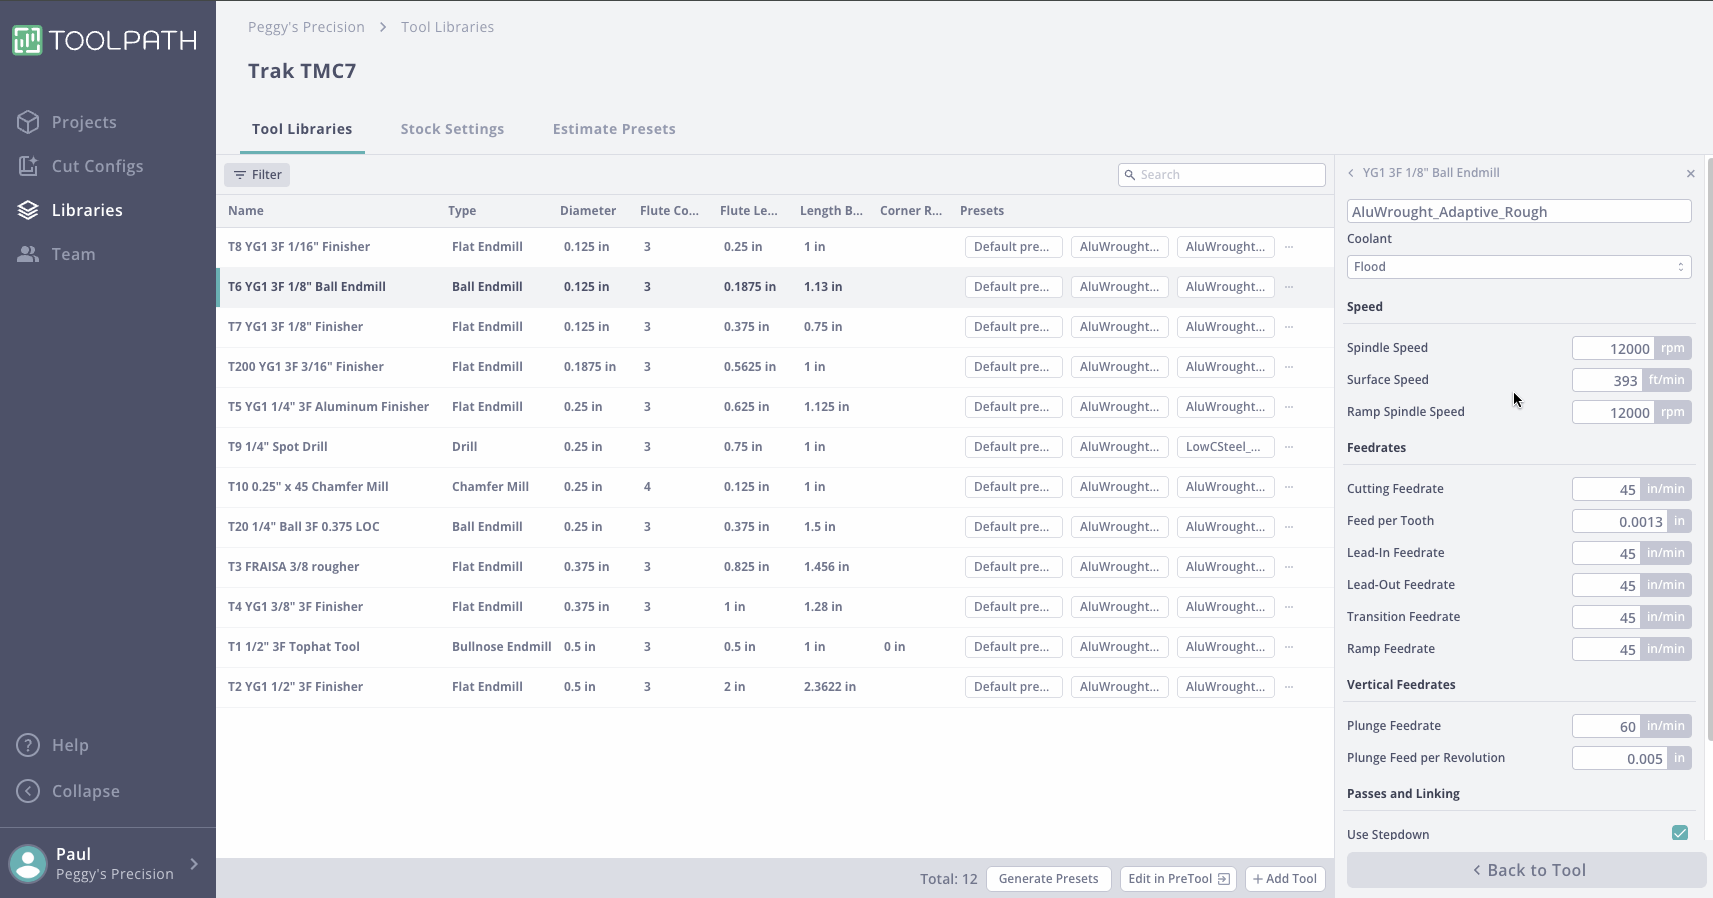Click the search magnifier icon
1713x898 pixels.
1130,175
